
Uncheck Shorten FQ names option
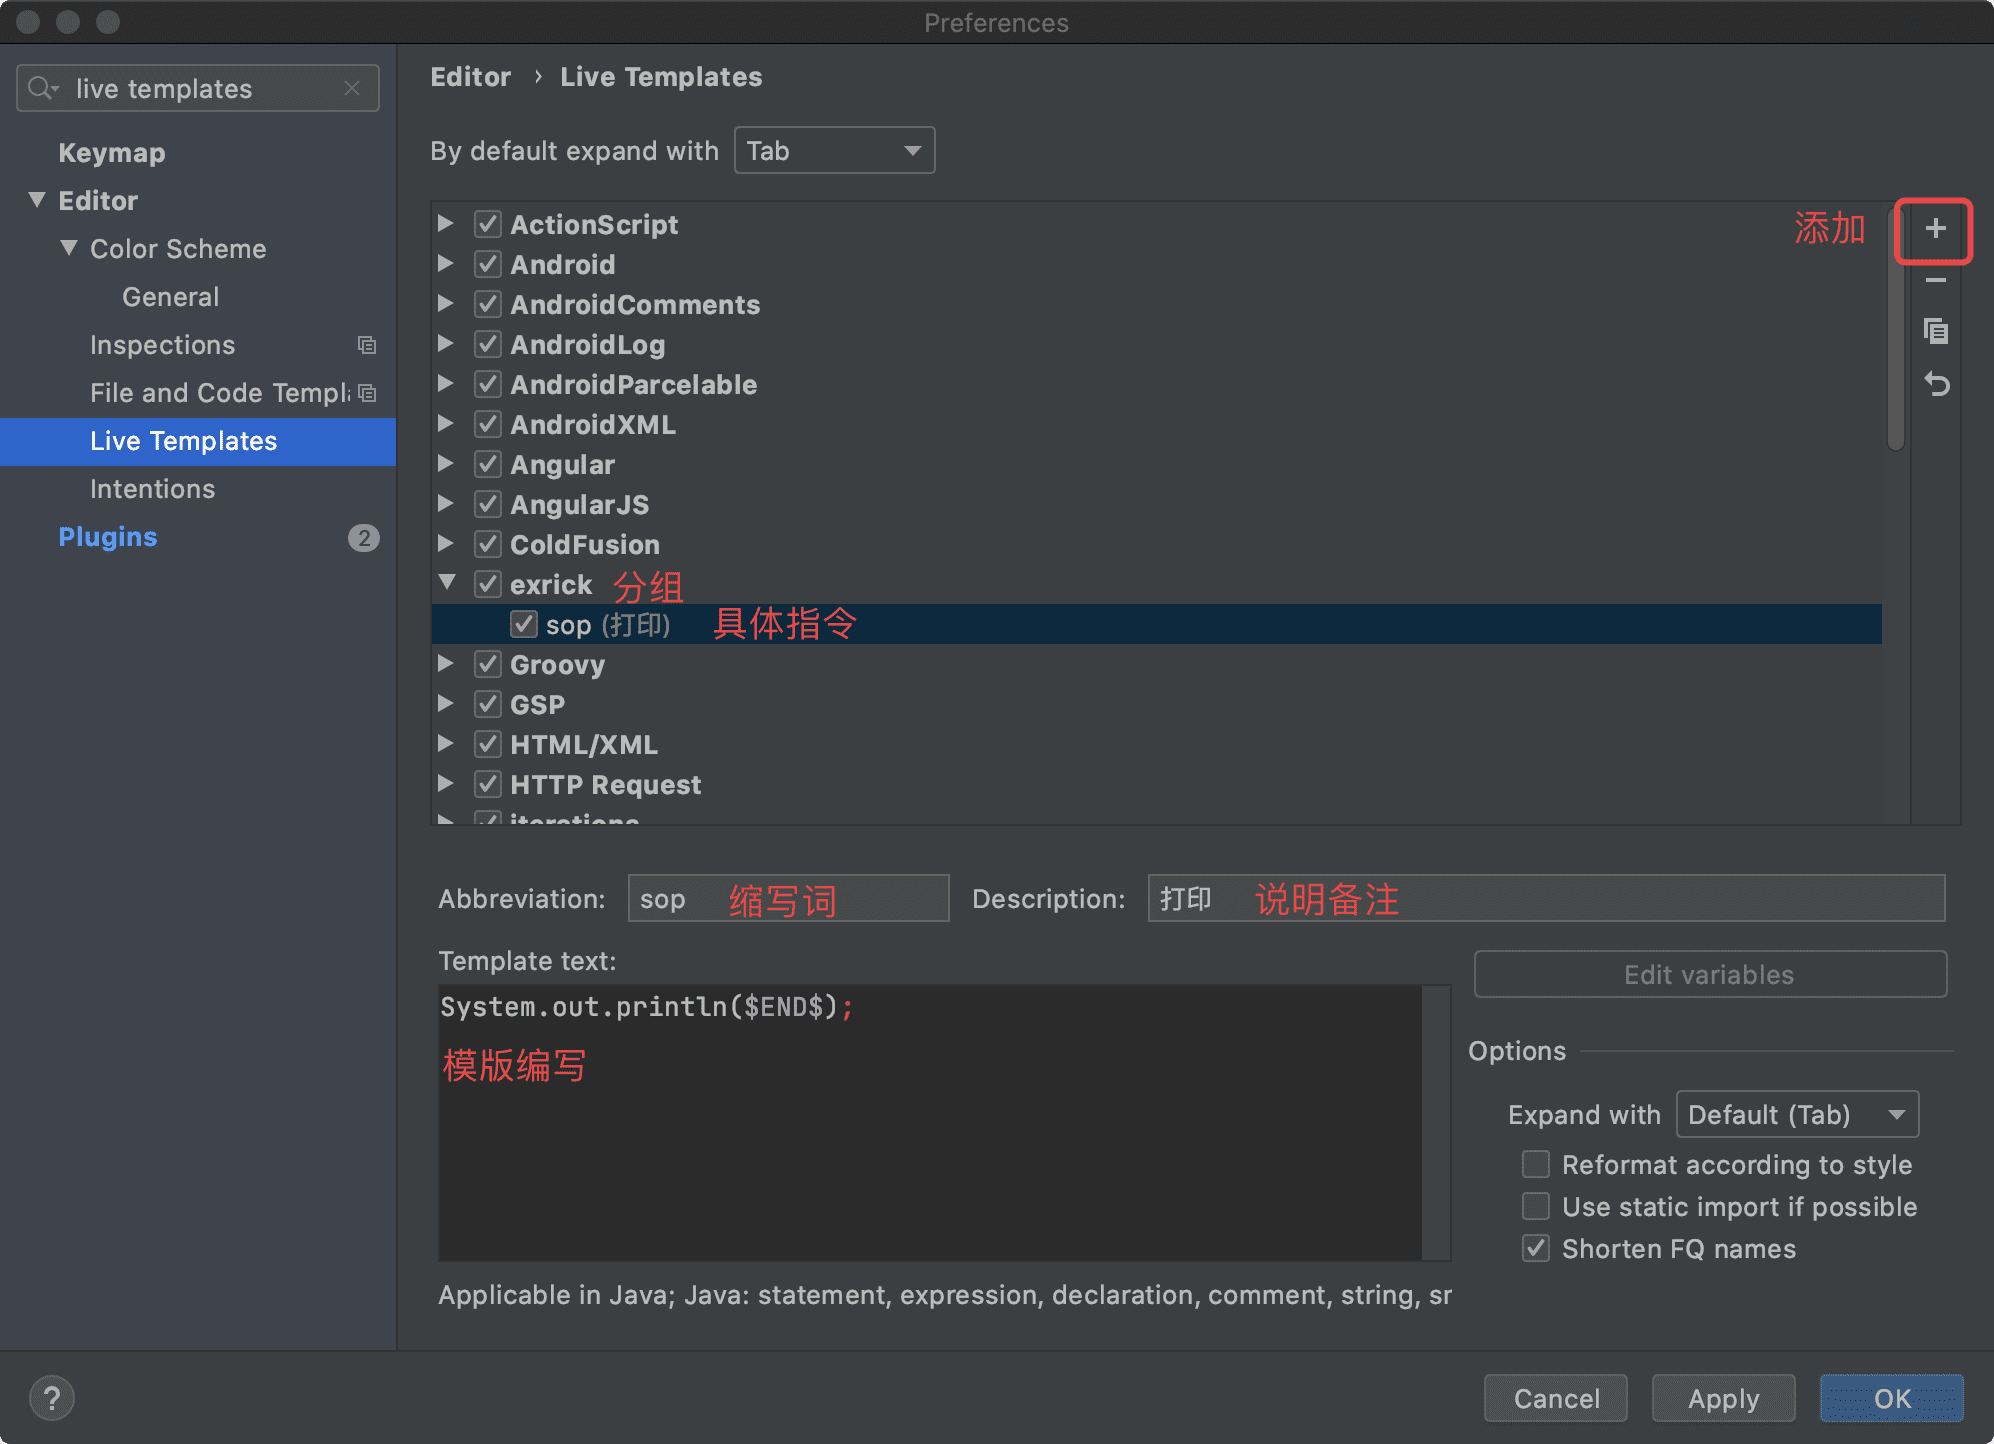[x=1536, y=1249]
